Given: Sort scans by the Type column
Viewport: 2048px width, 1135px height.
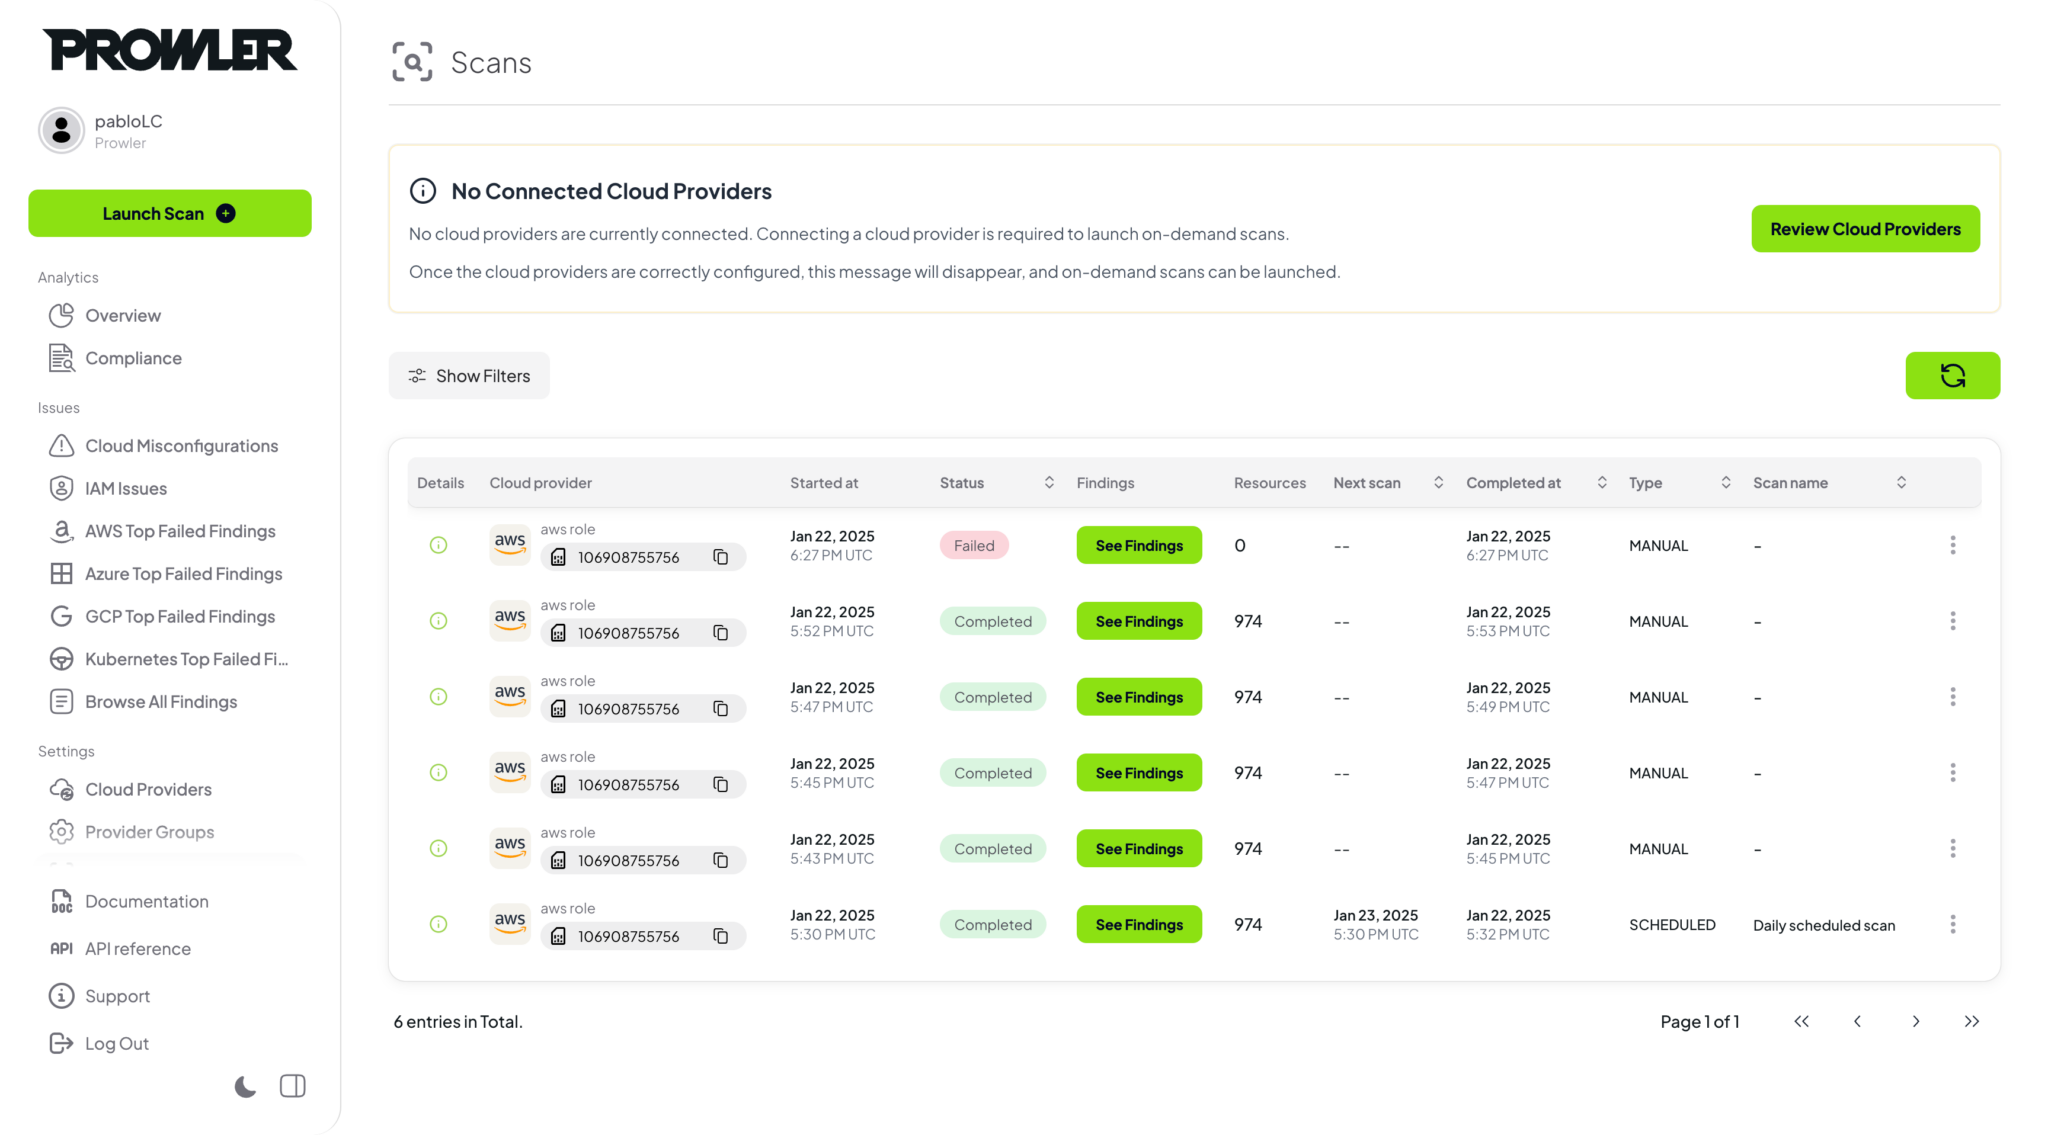Looking at the screenshot, I should [x=1725, y=482].
